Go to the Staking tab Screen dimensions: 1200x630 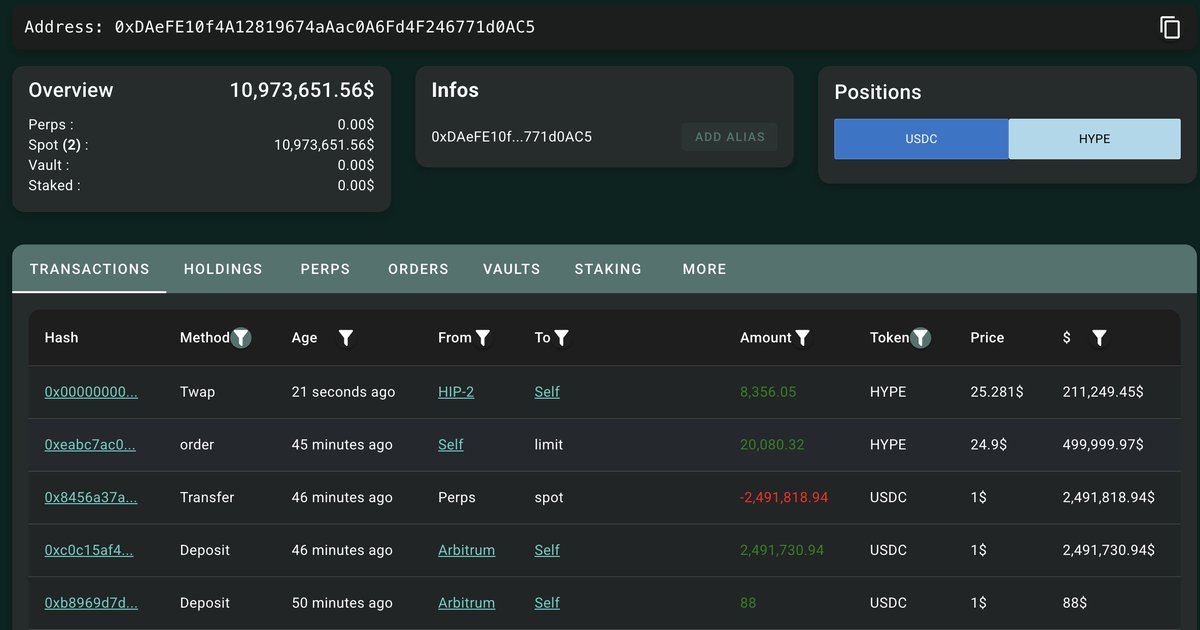tap(608, 269)
